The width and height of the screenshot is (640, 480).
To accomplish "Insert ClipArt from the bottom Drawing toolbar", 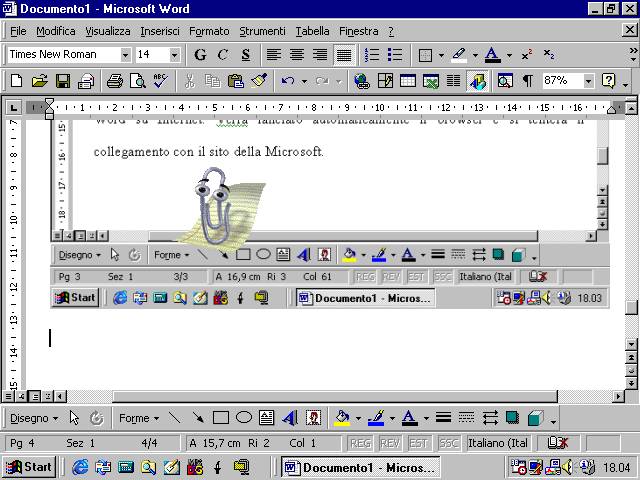I will pyautogui.click(x=313, y=418).
